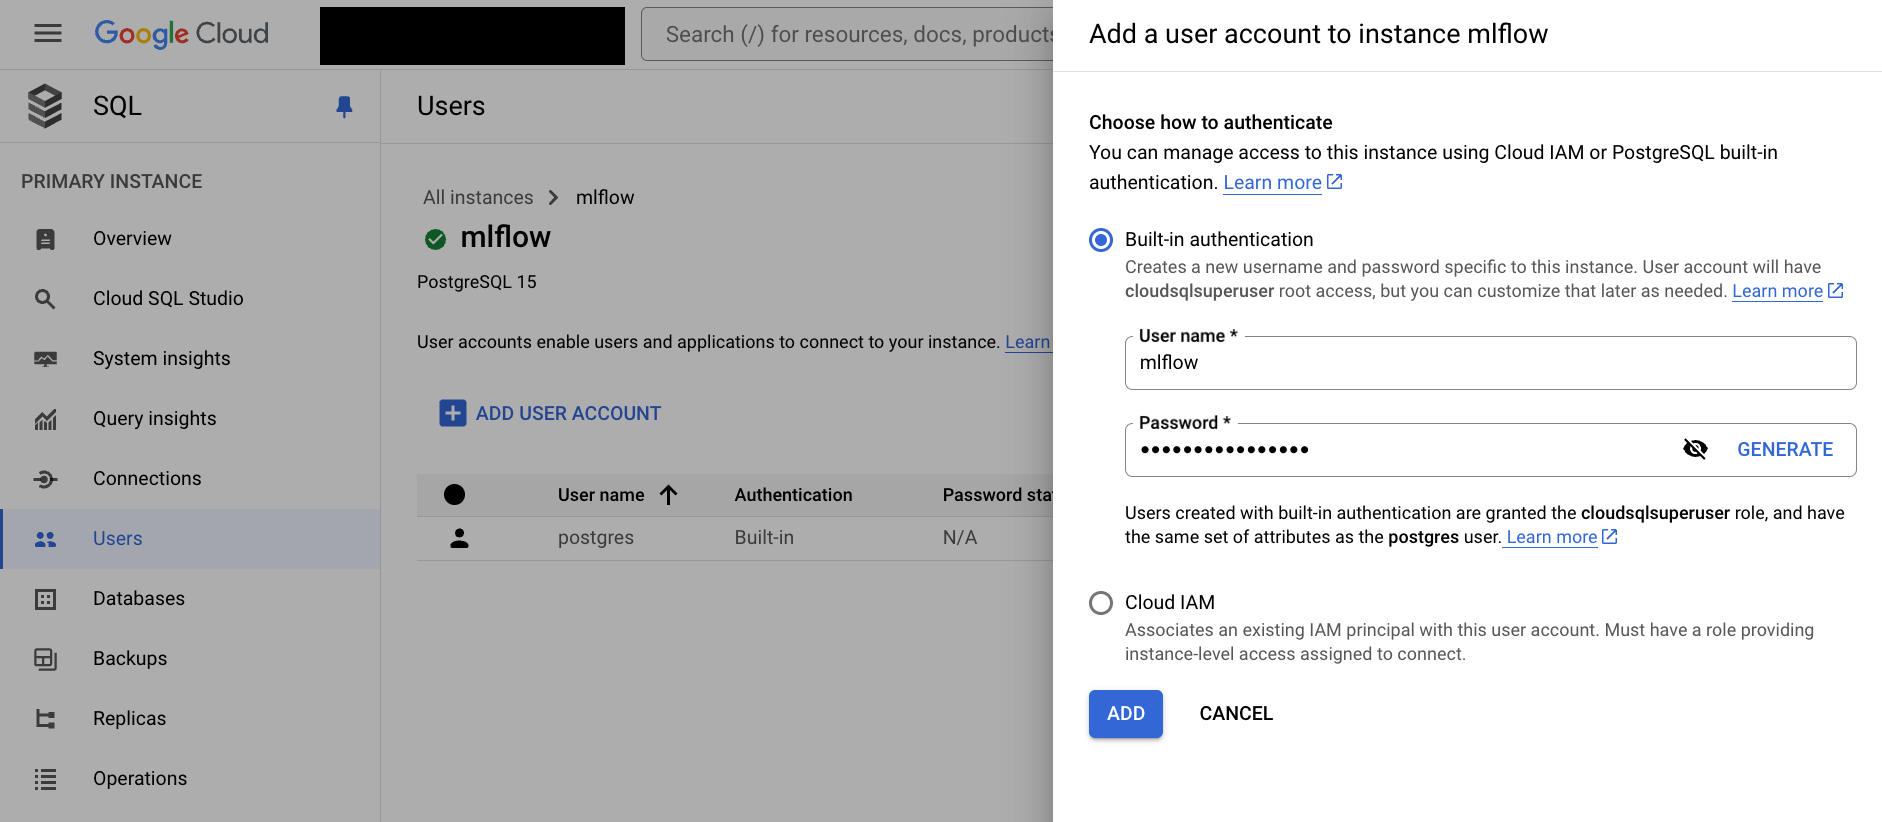Click Learn link after user accounts description
1882x822 pixels.
tap(1028, 342)
